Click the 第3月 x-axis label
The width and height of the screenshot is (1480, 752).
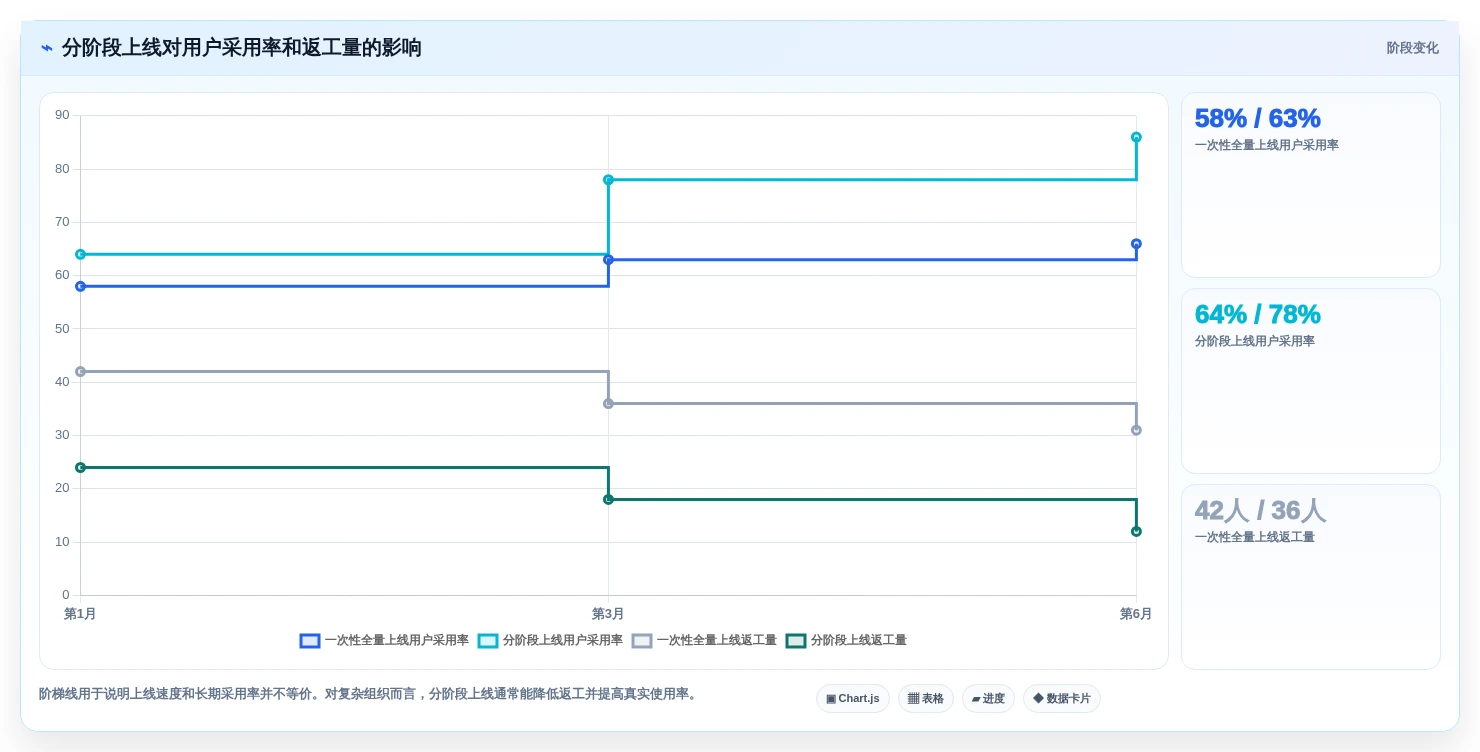click(608, 614)
